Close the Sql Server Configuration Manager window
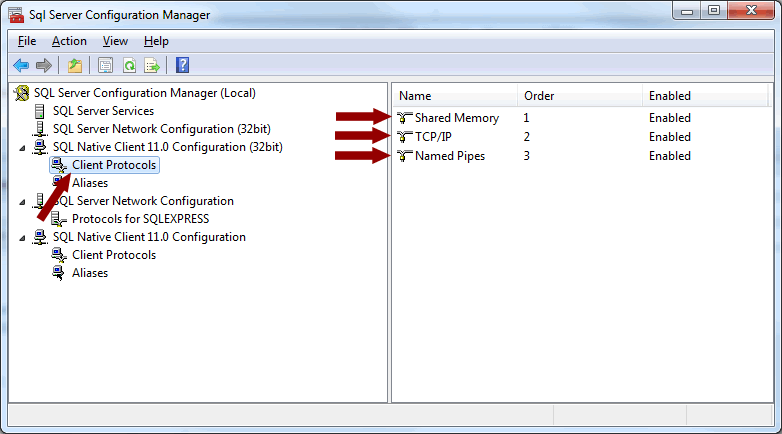The width and height of the screenshot is (782, 434). 751,11
